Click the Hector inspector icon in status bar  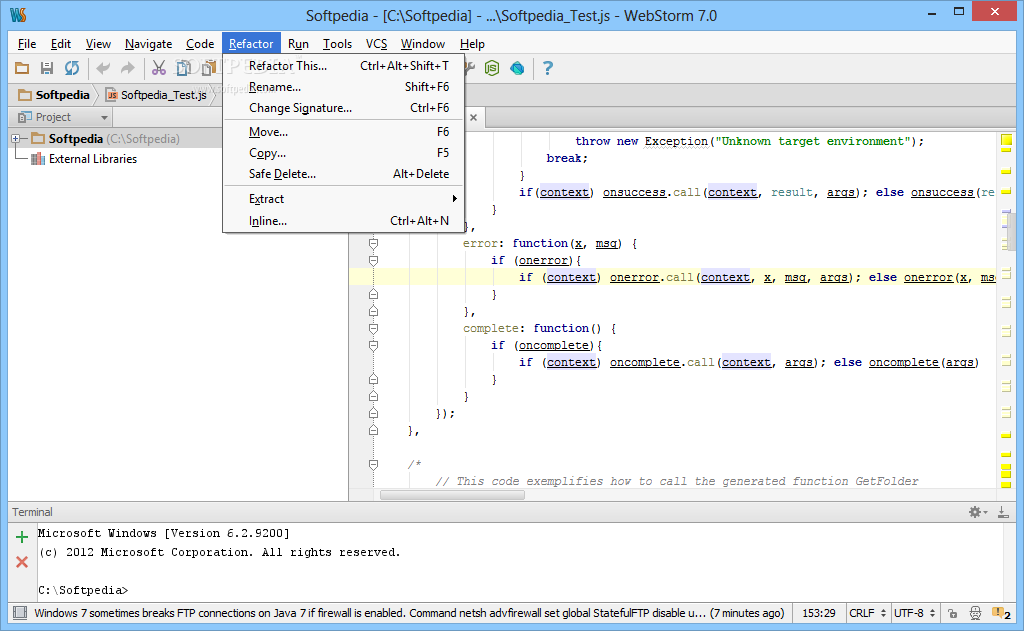click(x=975, y=613)
